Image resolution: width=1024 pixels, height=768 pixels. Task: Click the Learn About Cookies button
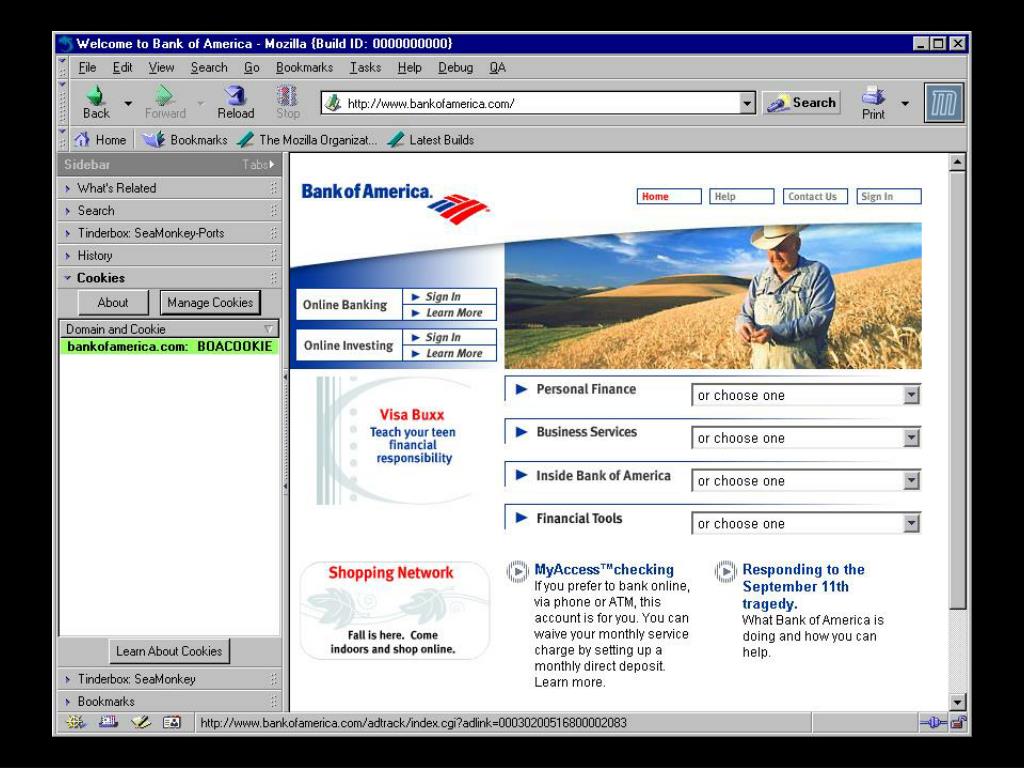pos(169,651)
